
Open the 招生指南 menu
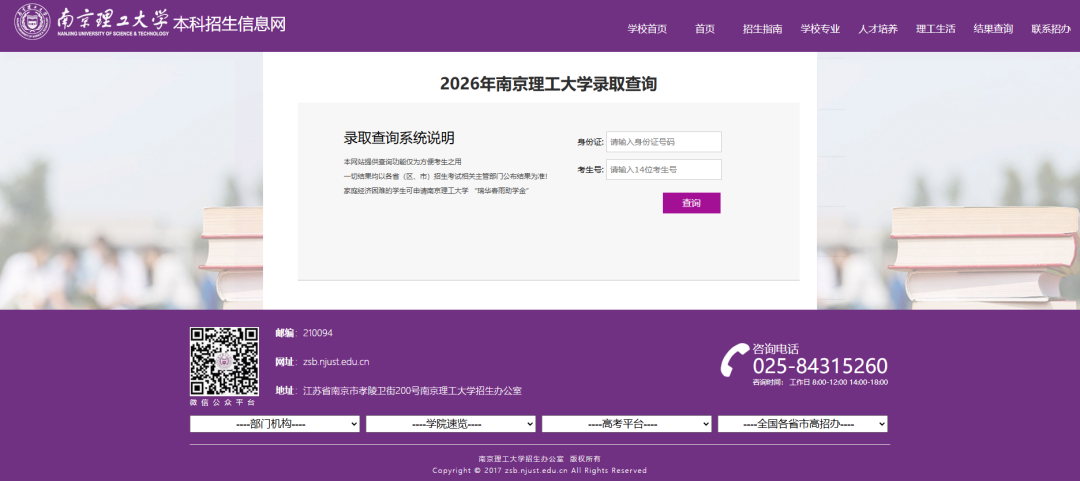pyautogui.click(x=762, y=29)
